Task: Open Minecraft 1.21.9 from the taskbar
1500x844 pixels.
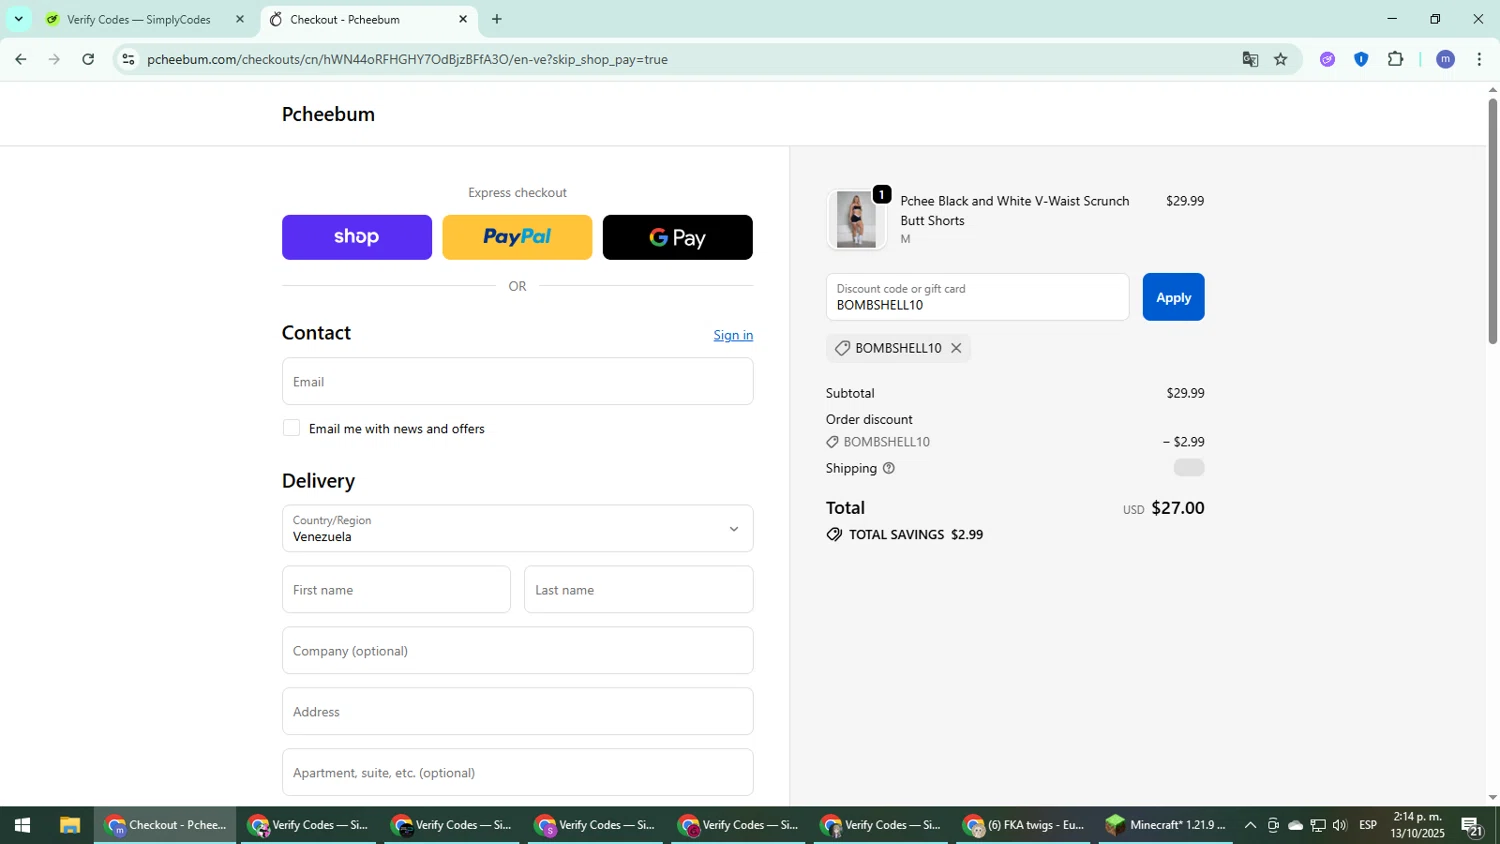Action: point(1166,825)
